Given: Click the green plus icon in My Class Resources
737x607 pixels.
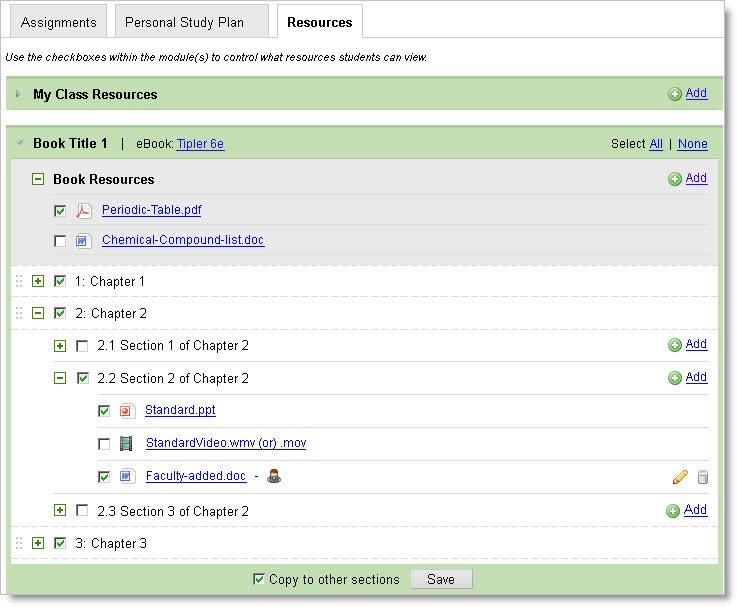Looking at the screenshot, I should (x=675, y=94).
